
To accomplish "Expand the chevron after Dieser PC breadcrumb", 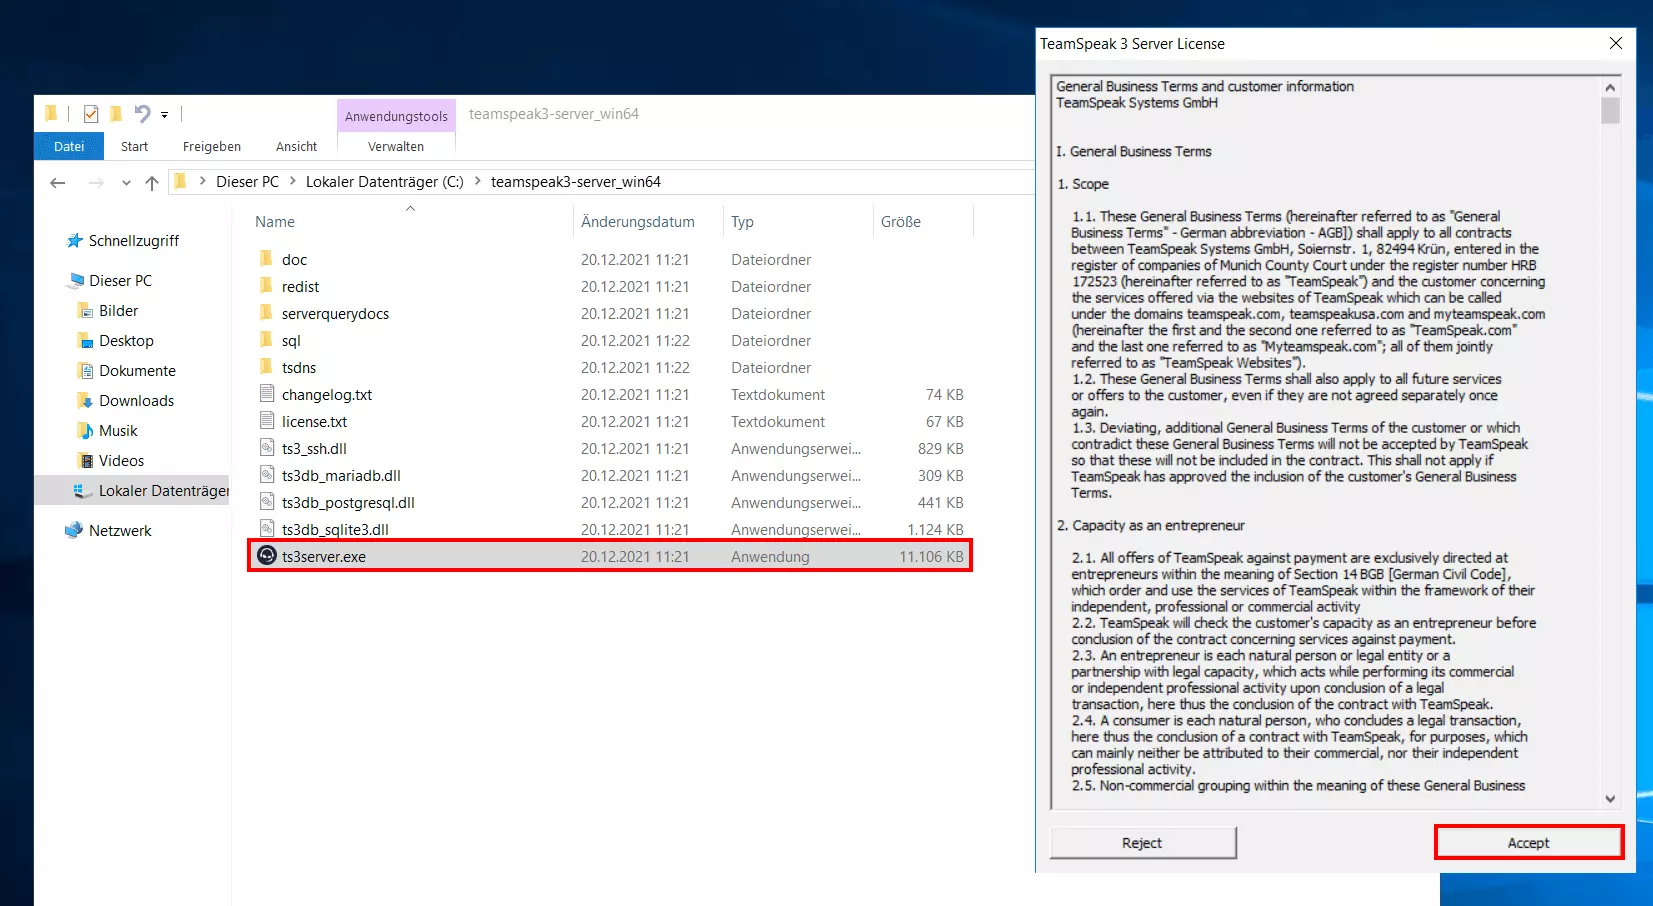I will 293,181.
